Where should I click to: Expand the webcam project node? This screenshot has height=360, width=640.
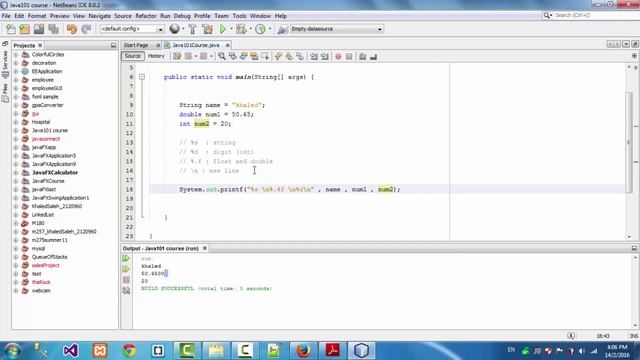16,291
